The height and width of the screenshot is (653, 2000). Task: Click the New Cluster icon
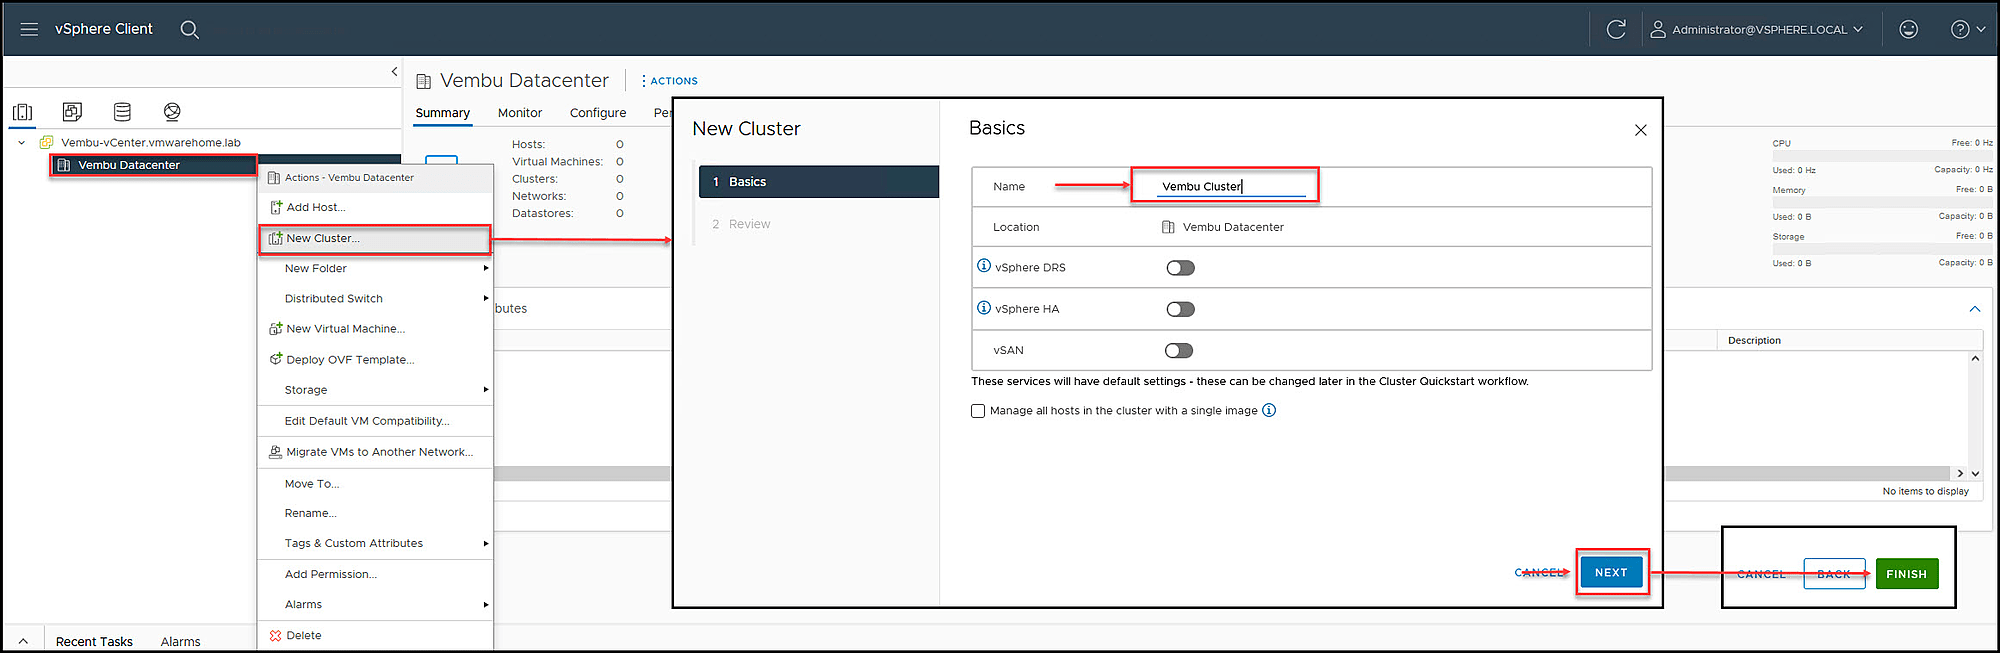276,238
